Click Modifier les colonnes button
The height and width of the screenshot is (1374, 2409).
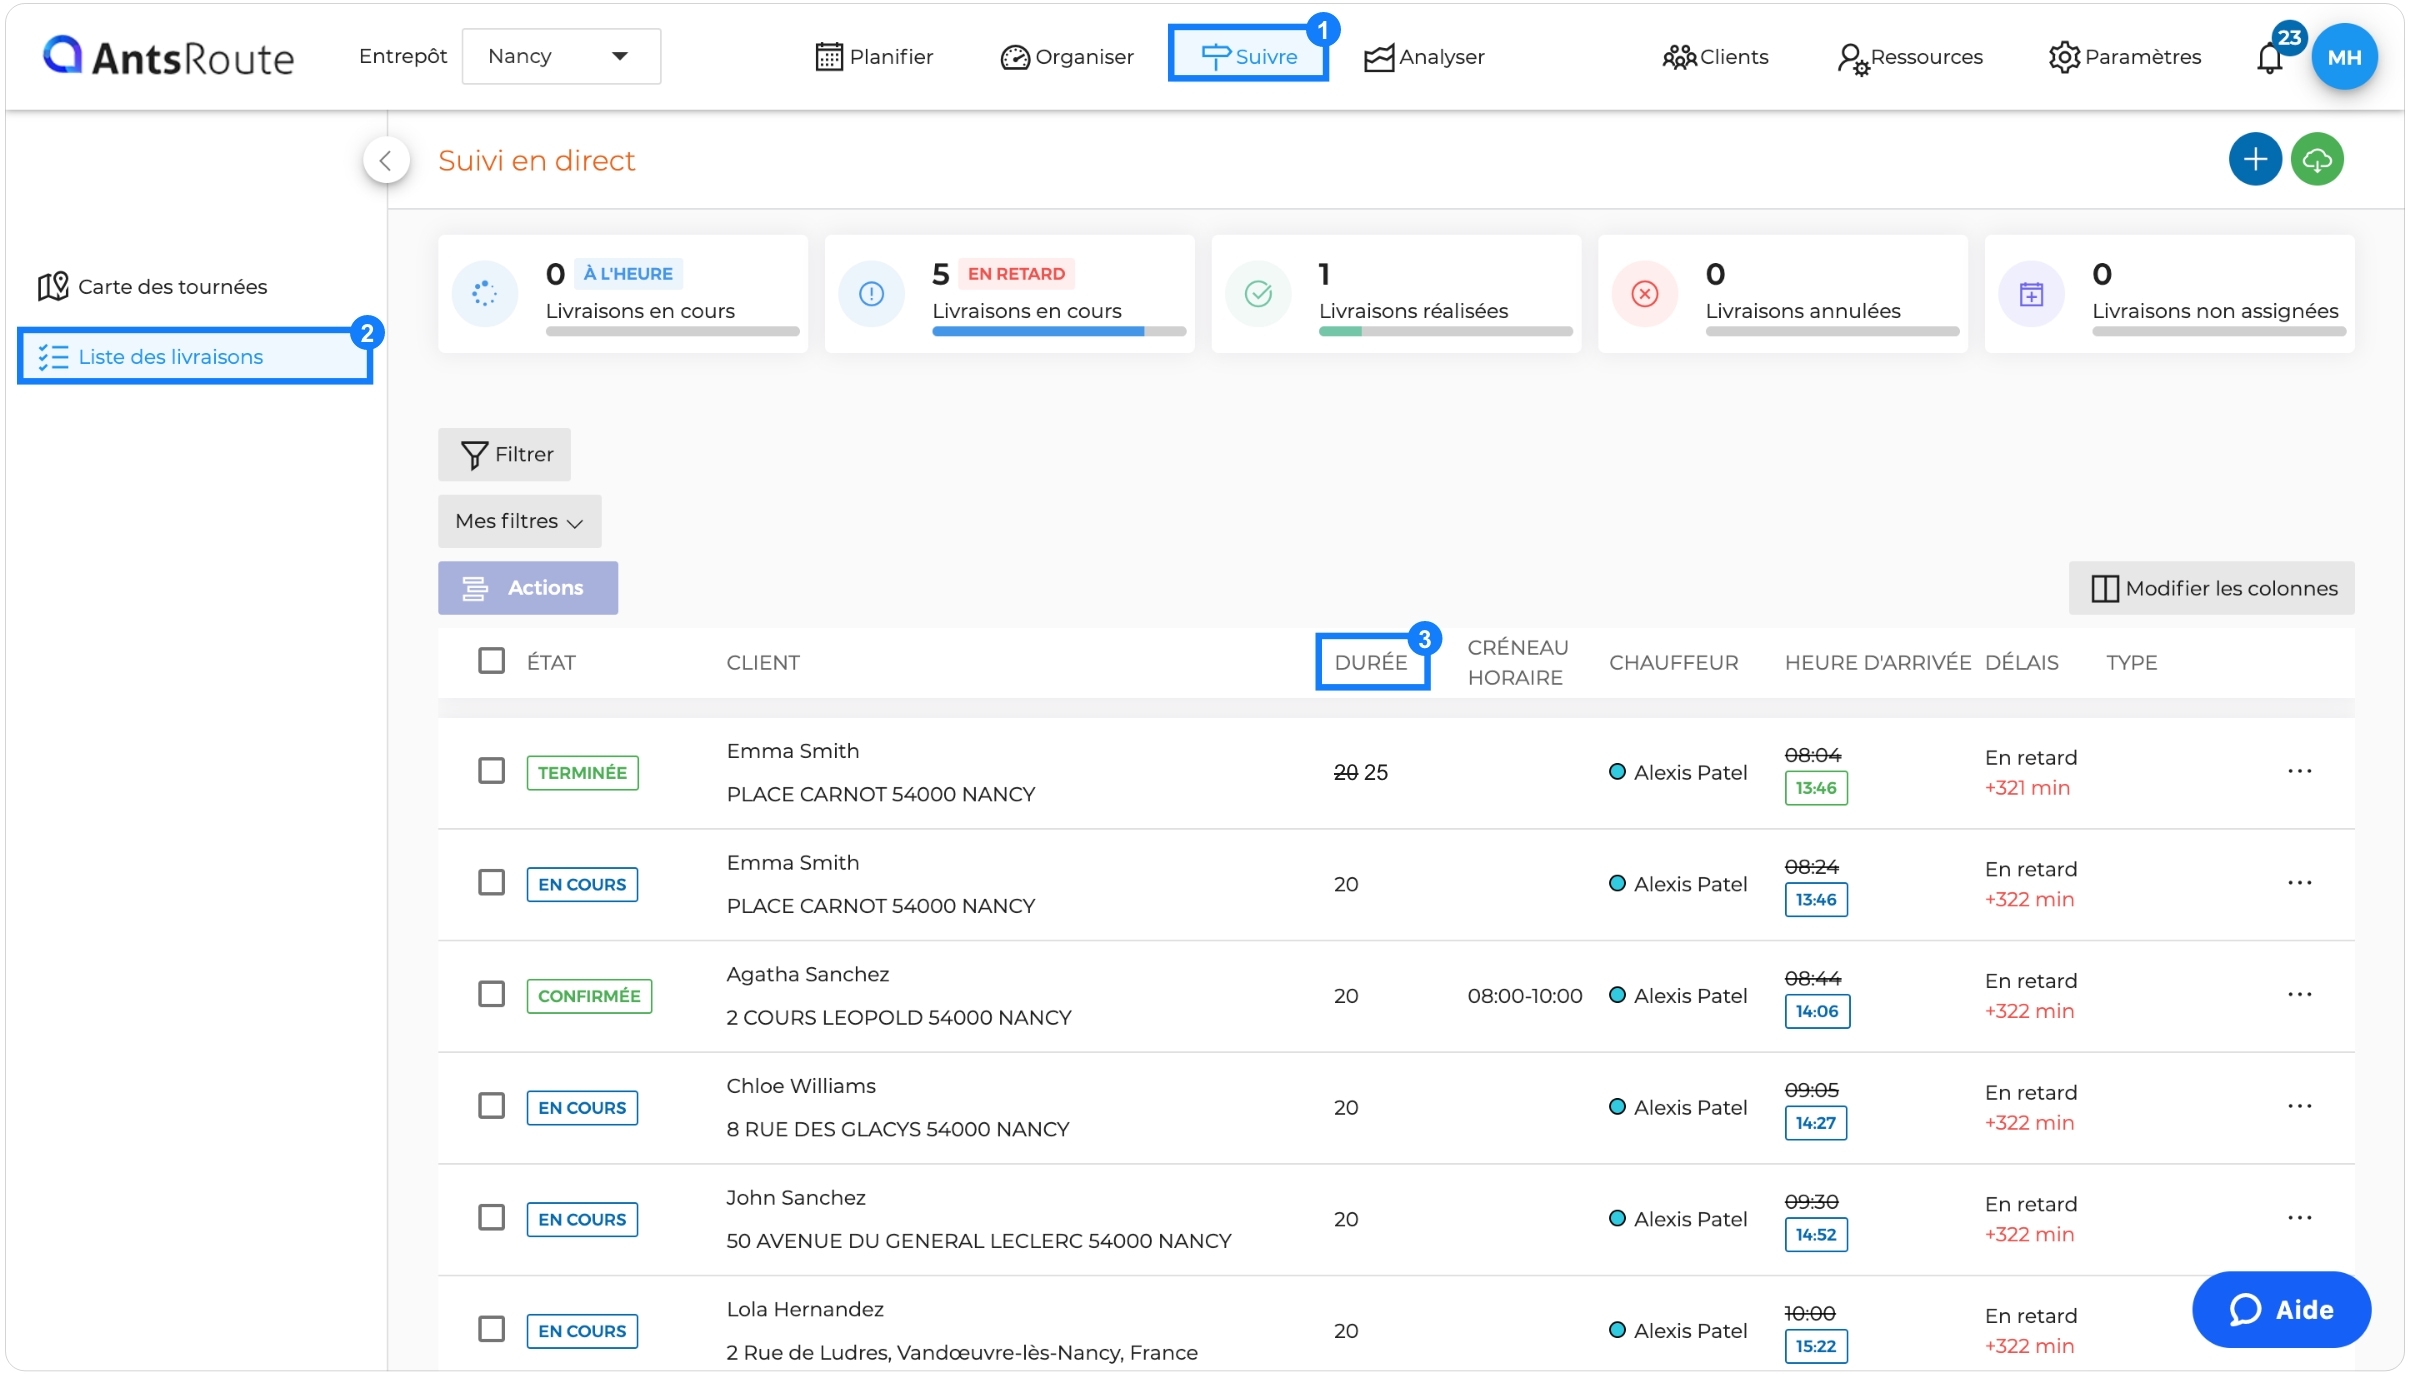pyautogui.click(x=2211, y=589)
